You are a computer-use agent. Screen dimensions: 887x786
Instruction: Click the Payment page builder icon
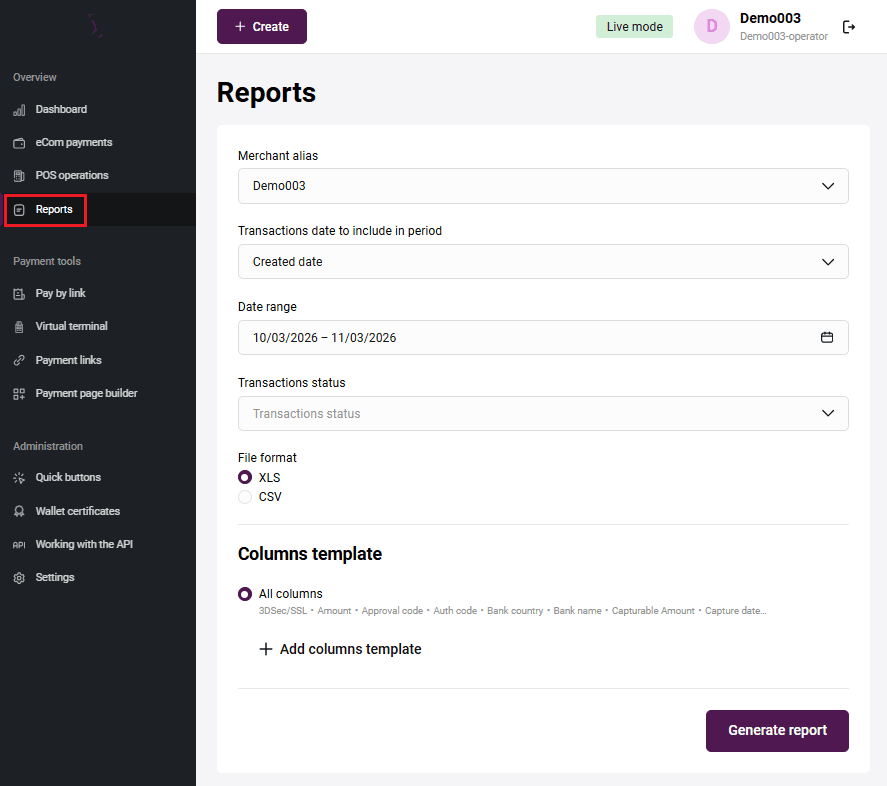click(x=19, y=394)
